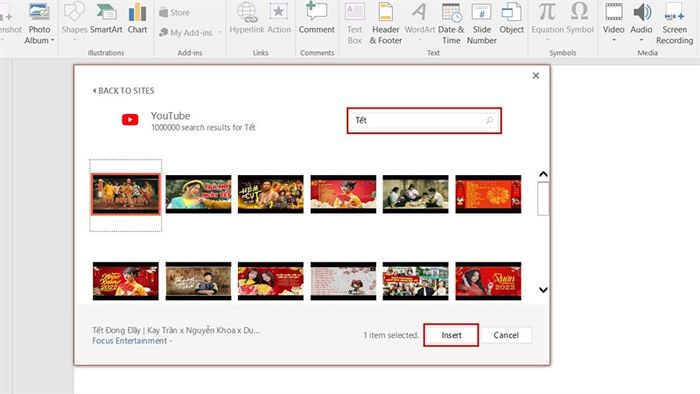Click the Focus Entertainment channel link
The image size is (700, 394).
129,341
